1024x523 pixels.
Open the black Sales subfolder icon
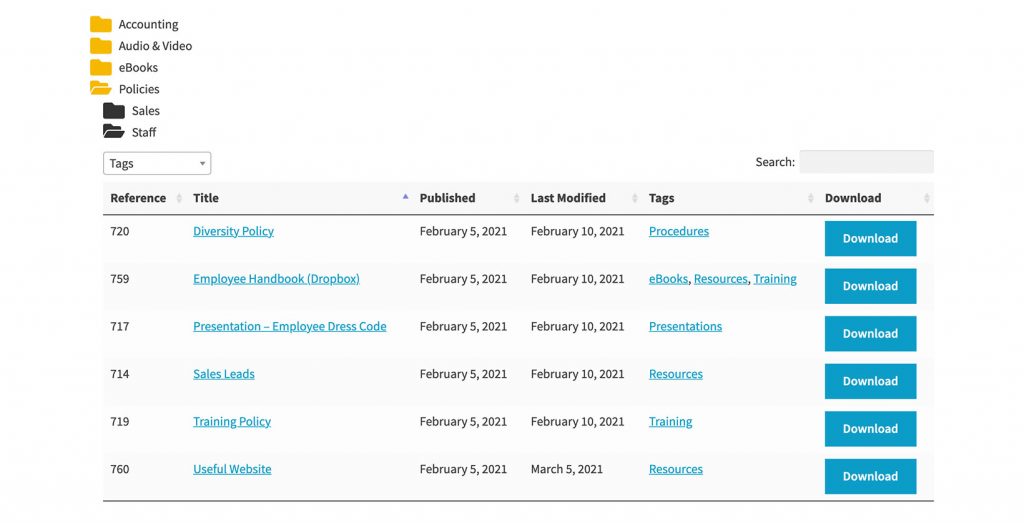[x=114, y=111]
